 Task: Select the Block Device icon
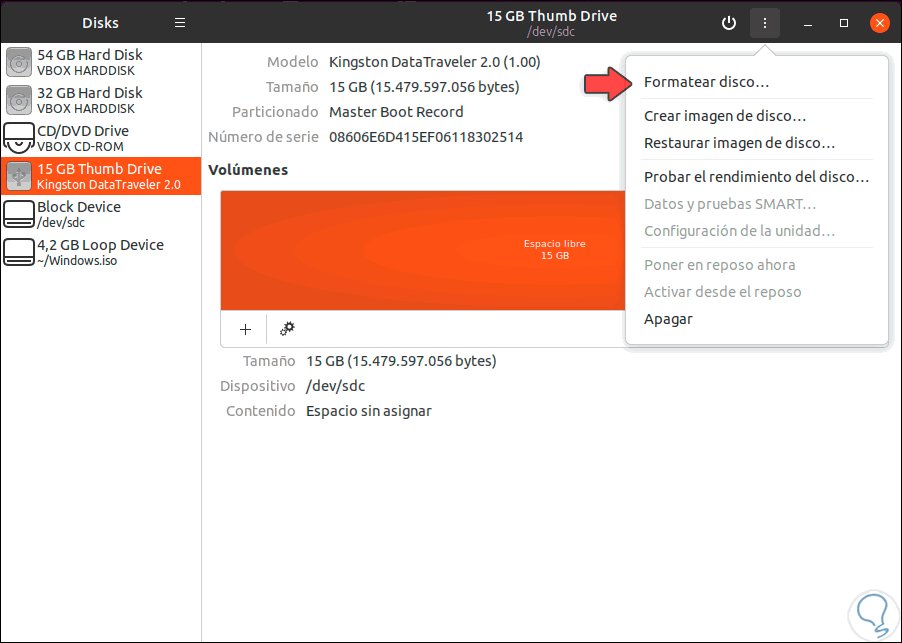18,214
